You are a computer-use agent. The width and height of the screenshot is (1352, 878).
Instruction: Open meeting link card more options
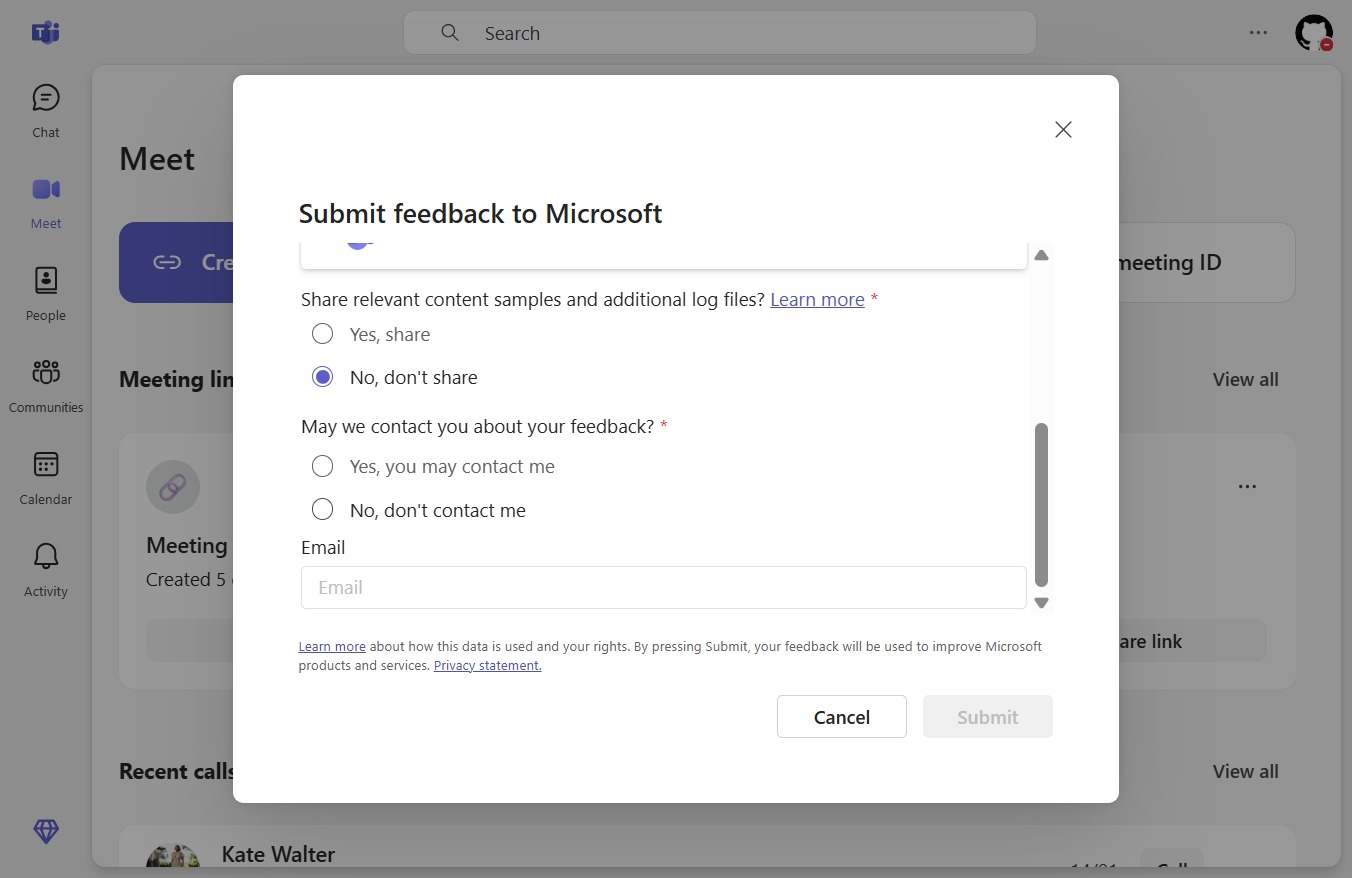[x=1247, y=487]
